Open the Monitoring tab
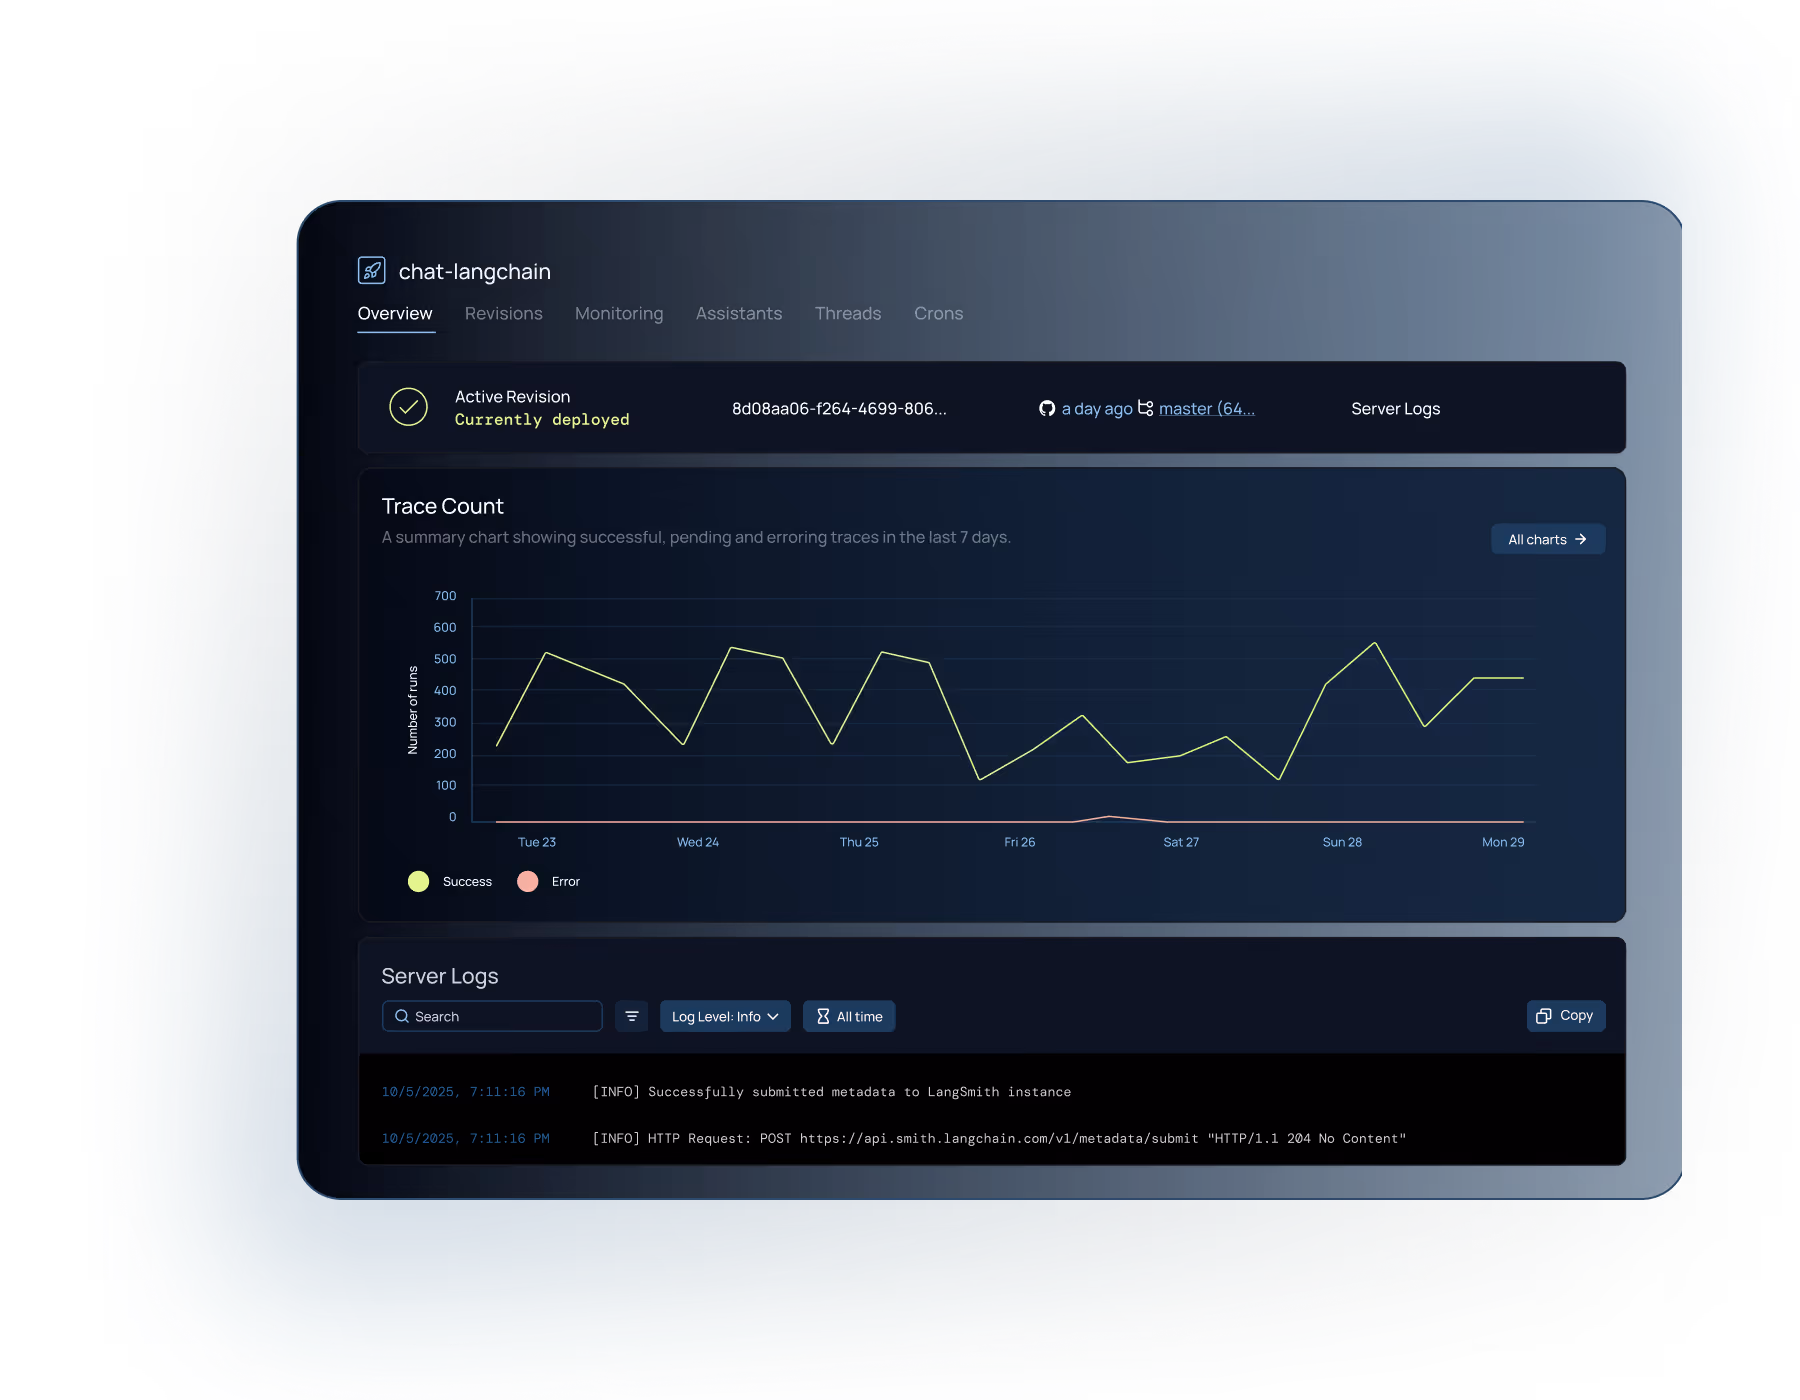The image size is (1800, 1400). click(619, 314)
